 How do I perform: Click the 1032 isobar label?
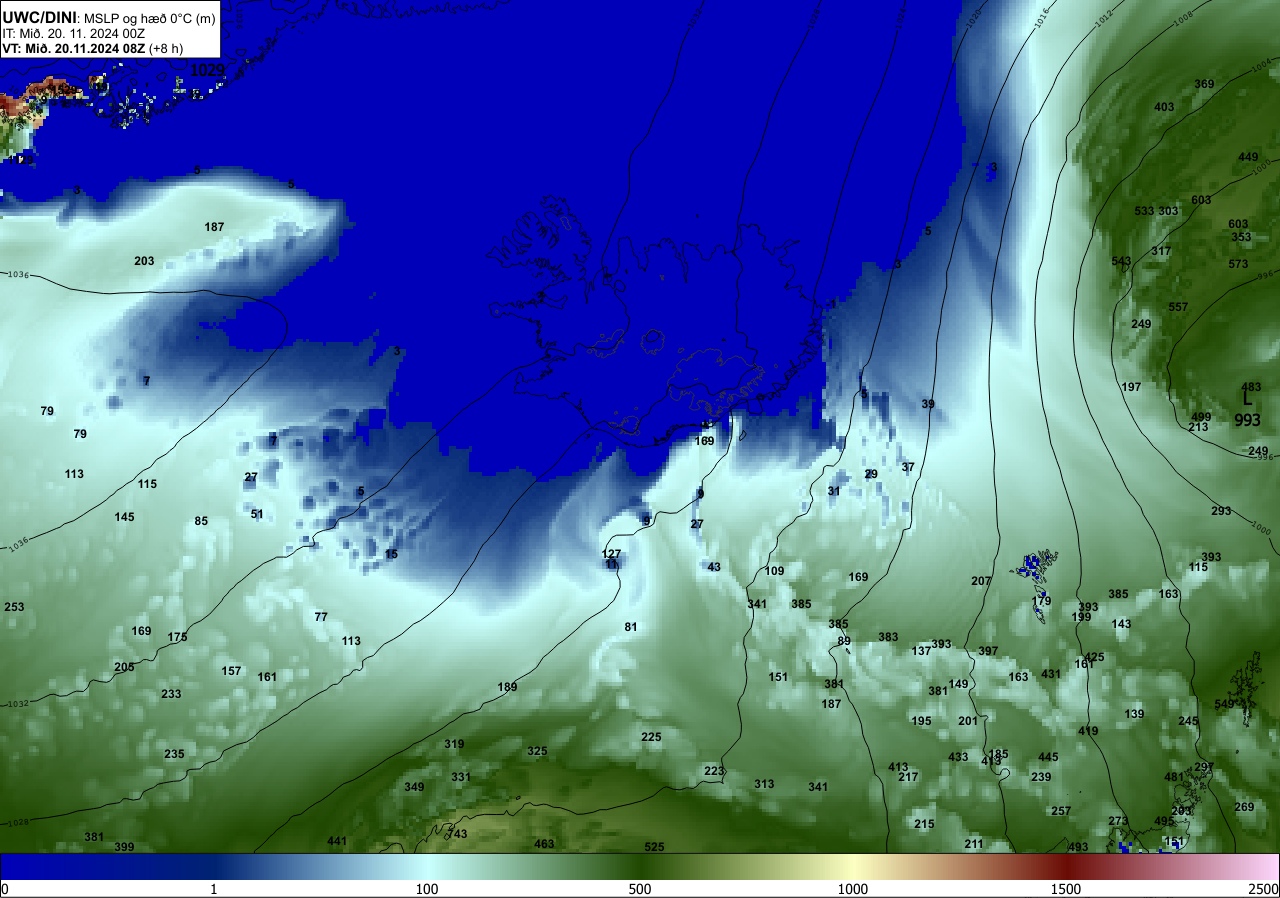[17, 704]
